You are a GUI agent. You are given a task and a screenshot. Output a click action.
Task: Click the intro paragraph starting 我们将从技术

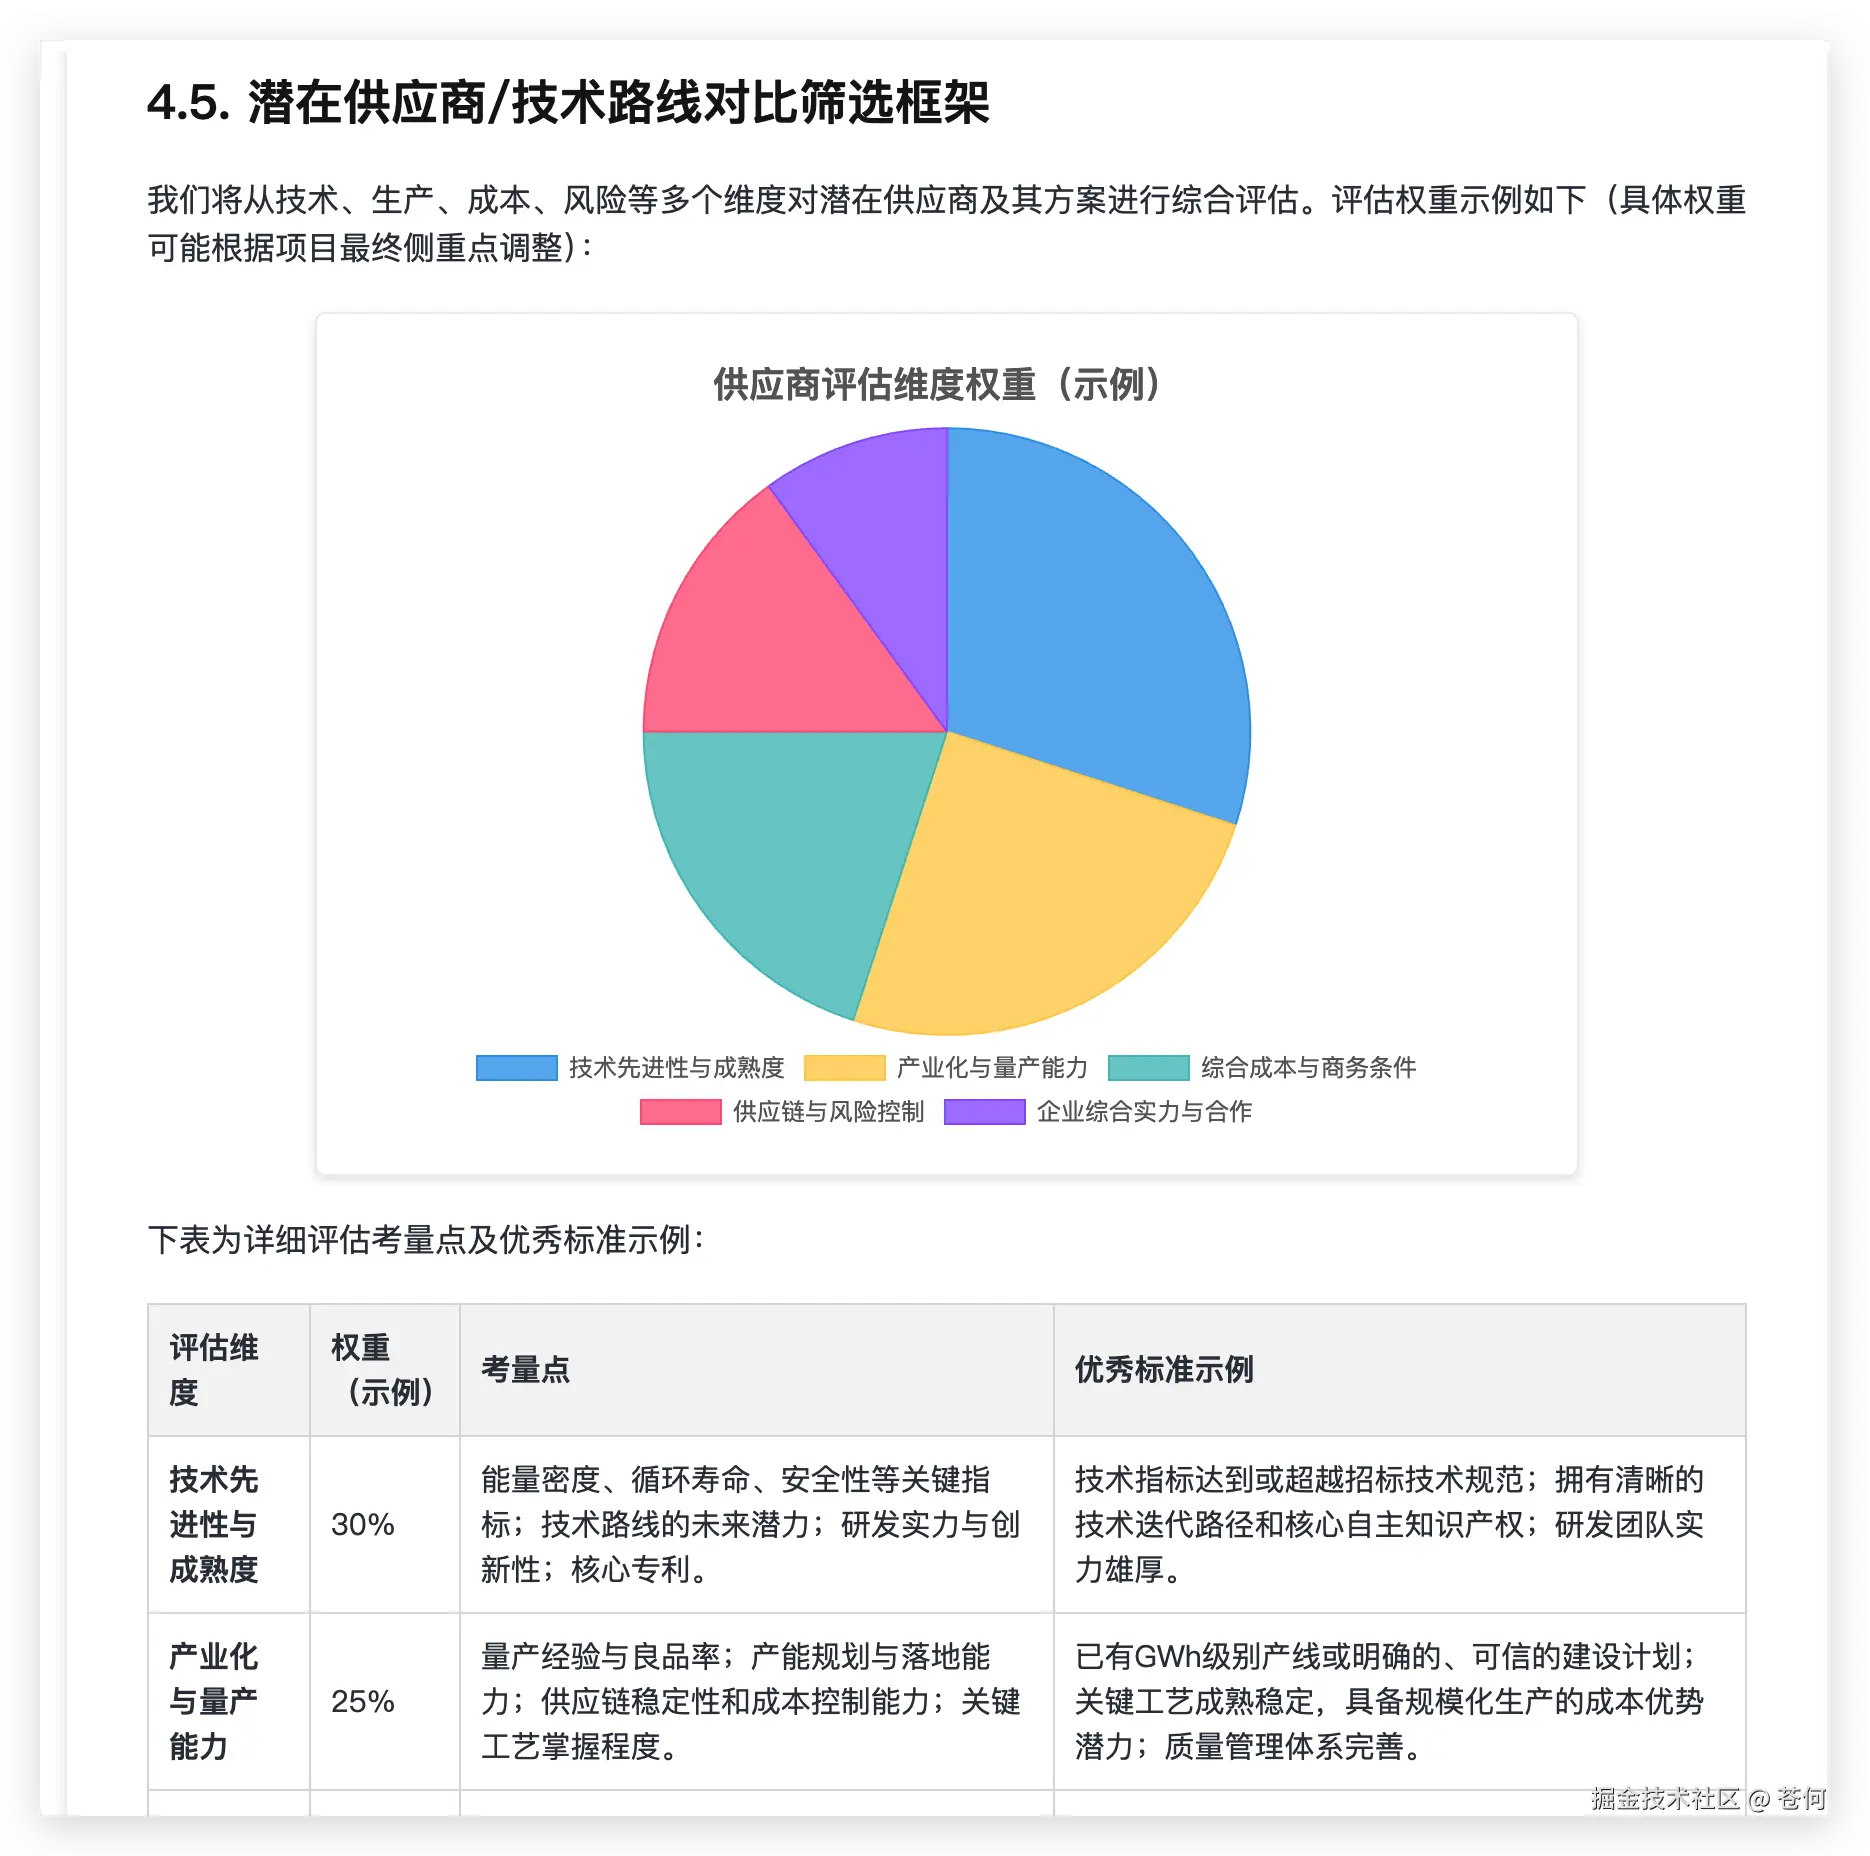(x=946, y=223)
